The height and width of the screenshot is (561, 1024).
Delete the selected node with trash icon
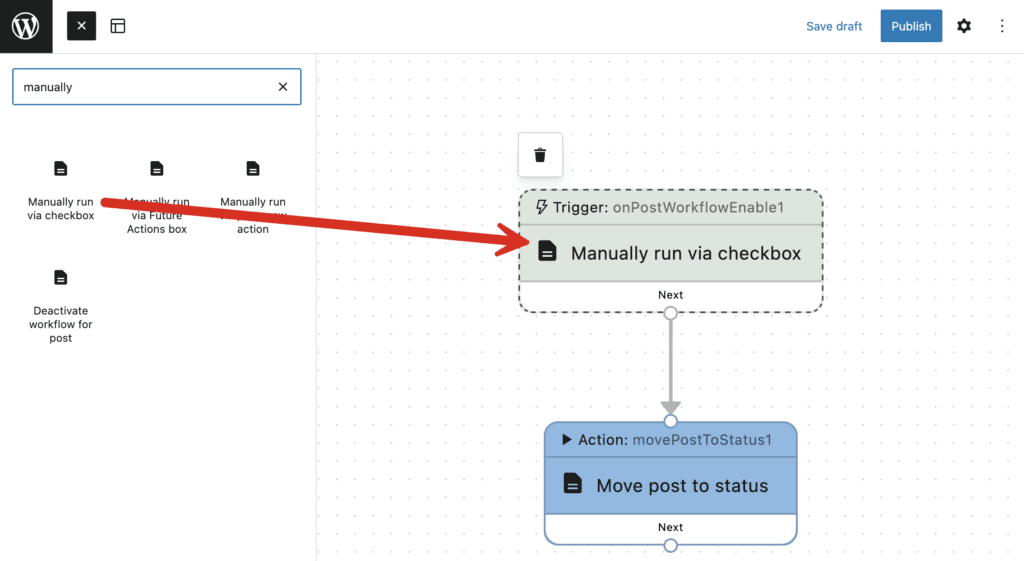click(x=540, y=155)
